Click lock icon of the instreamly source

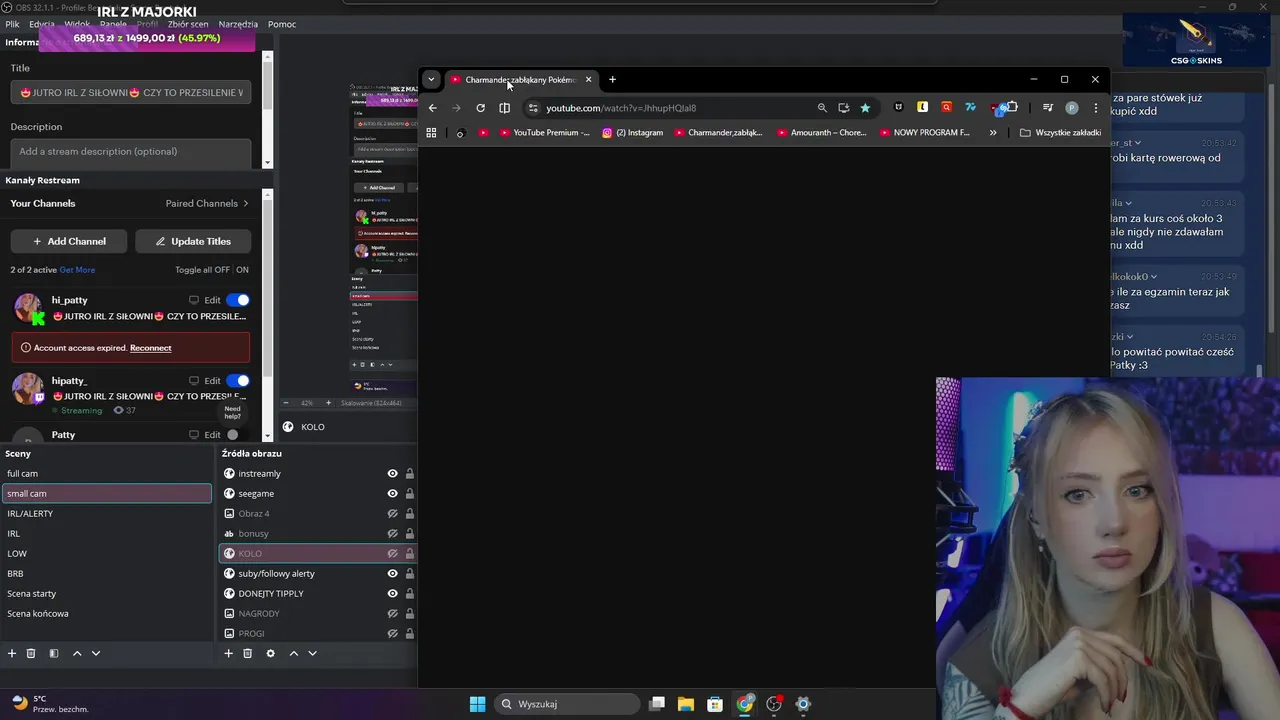pyautogui.click(x=409, y=473)
